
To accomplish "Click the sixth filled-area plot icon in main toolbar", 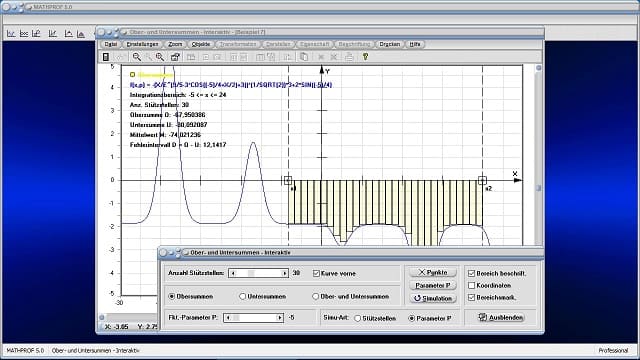I will point(81,34).
